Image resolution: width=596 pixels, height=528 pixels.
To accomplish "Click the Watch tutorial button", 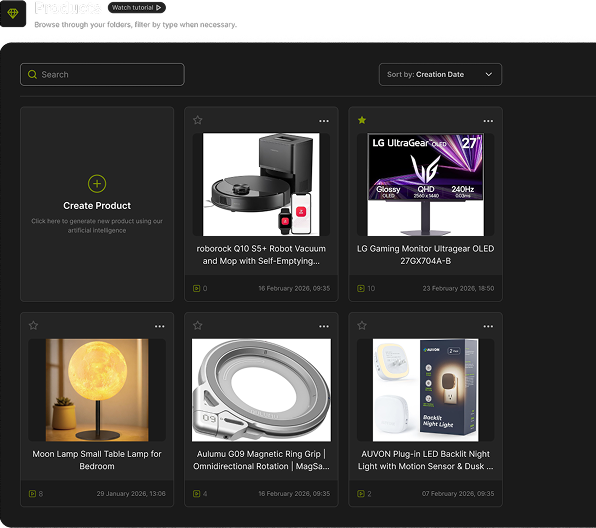I will [137, 8].
